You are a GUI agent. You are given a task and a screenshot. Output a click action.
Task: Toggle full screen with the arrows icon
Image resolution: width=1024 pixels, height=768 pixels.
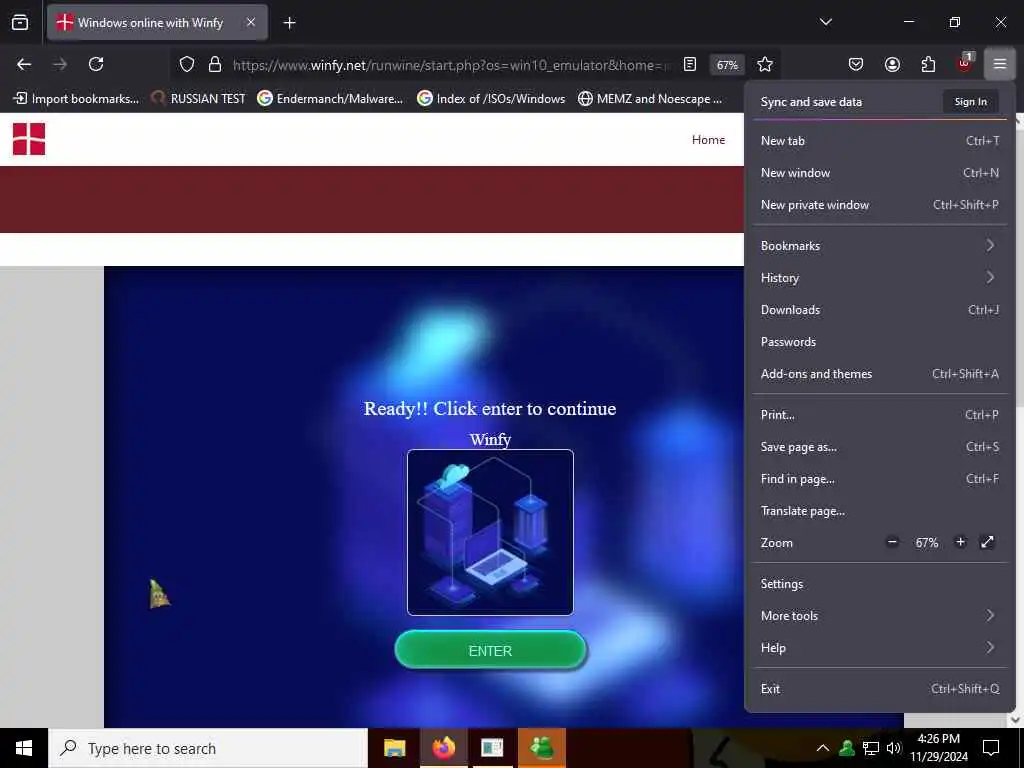click(x=987, y=542)
